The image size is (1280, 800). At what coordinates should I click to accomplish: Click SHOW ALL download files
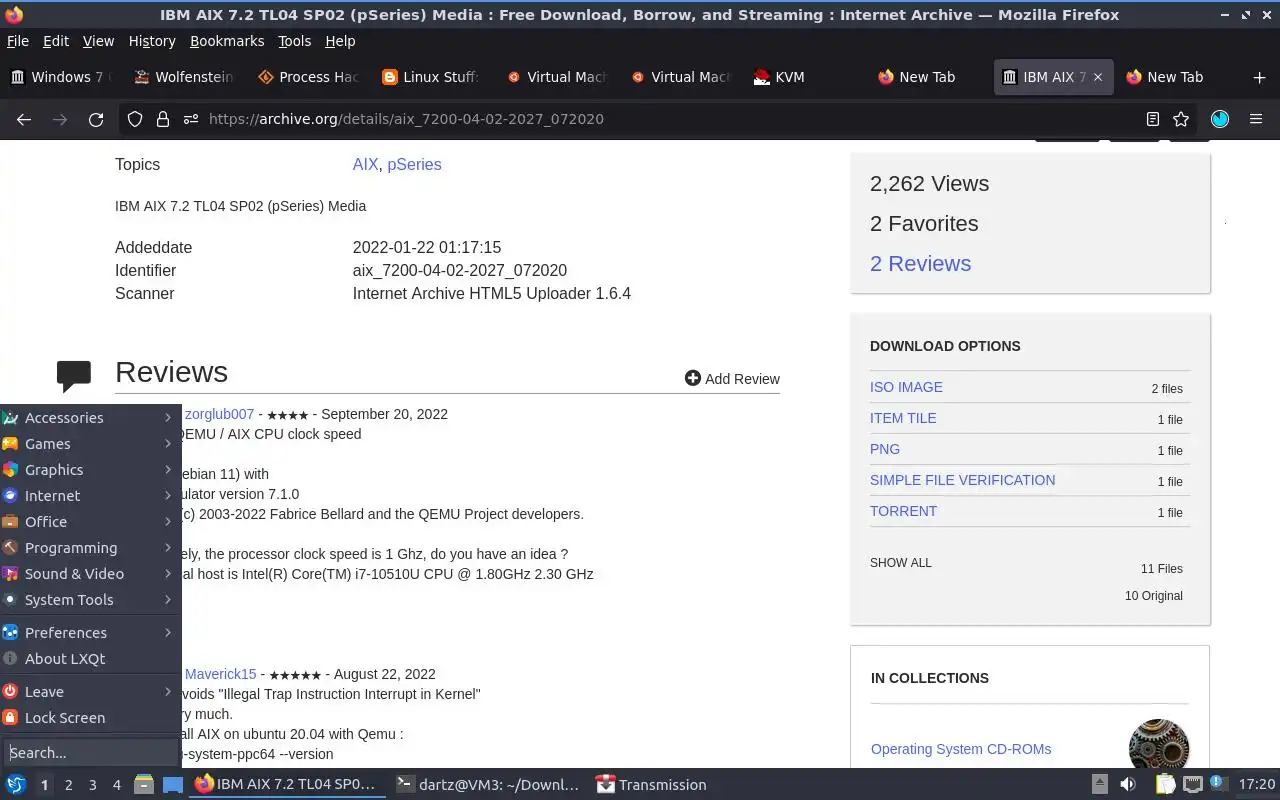[900, 563]
